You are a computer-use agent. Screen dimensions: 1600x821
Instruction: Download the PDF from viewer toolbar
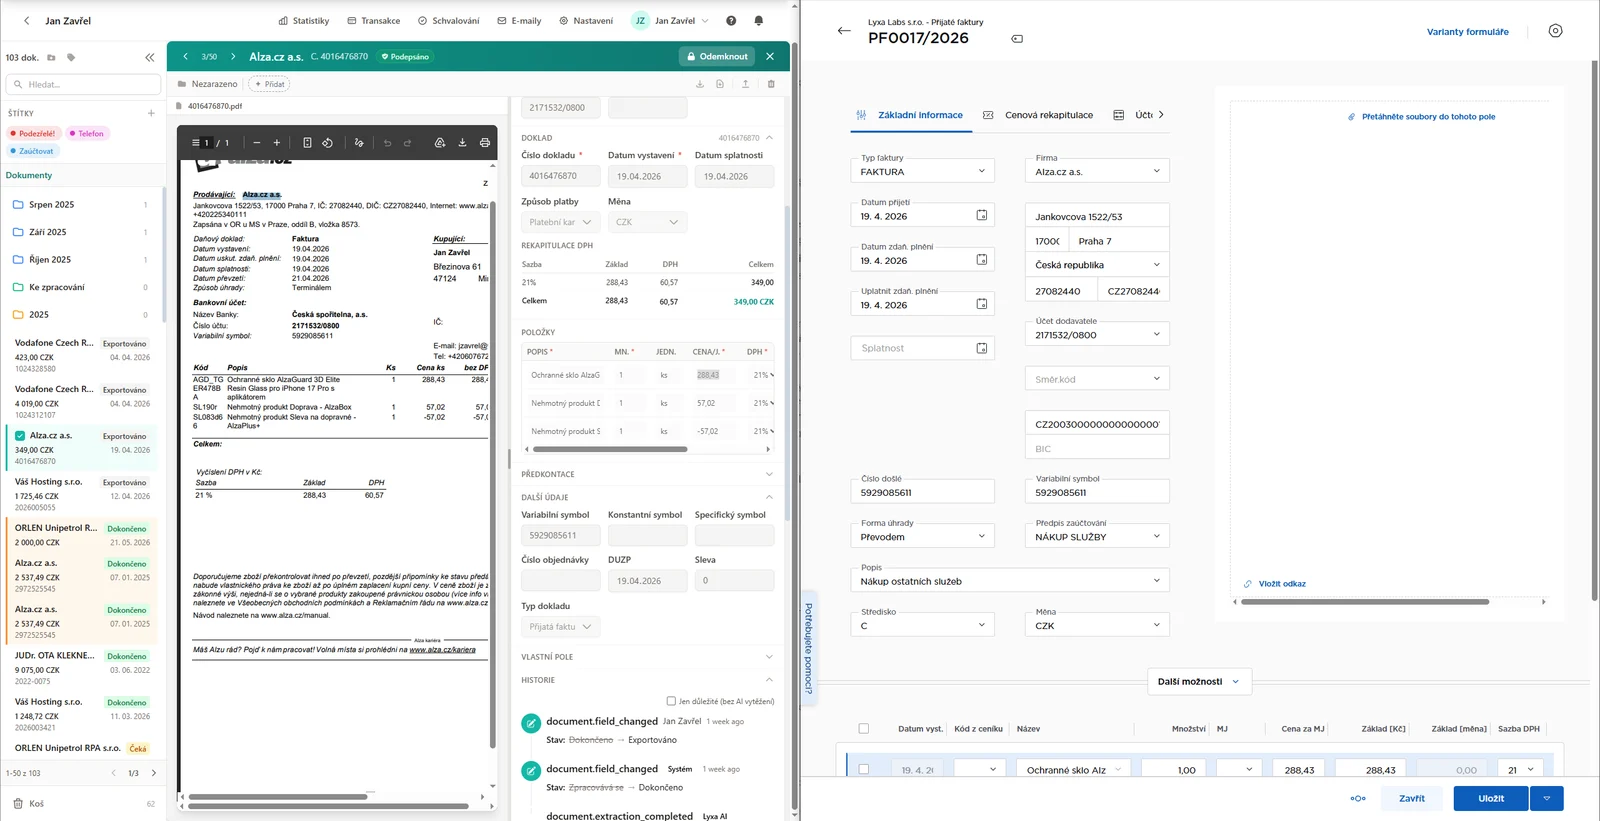(462, 143)
